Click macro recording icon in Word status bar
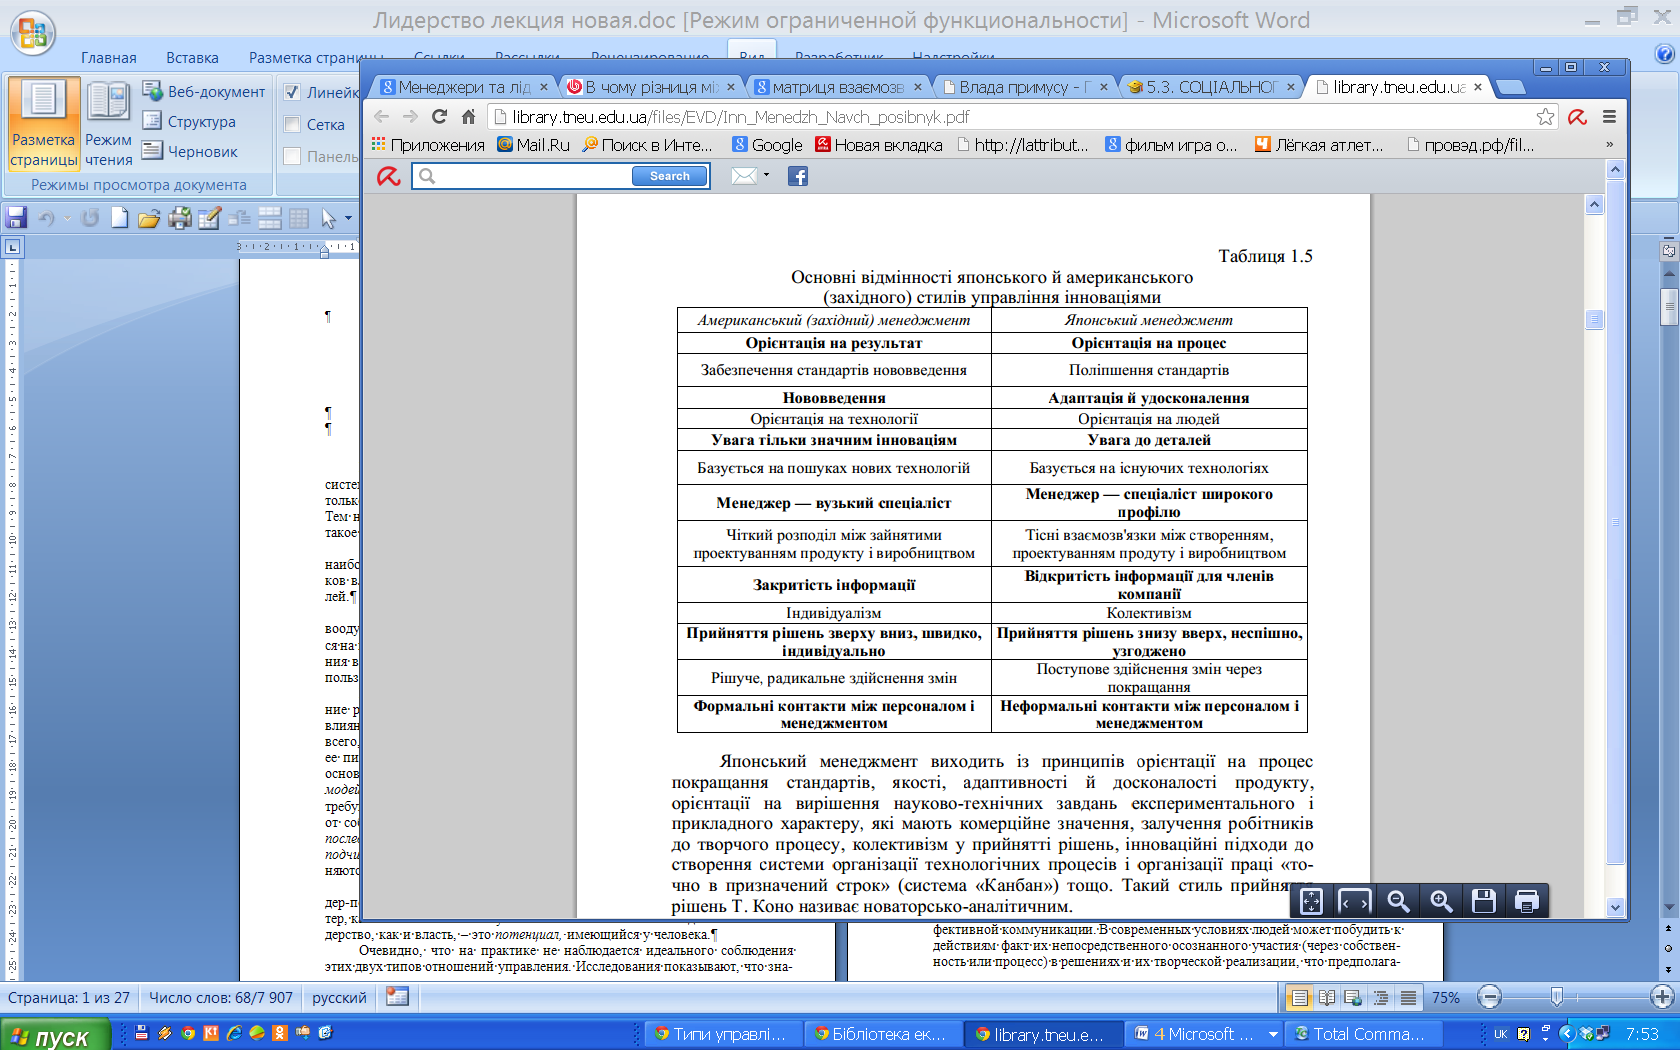The image size is (1680, 1050). coord(397,996)
